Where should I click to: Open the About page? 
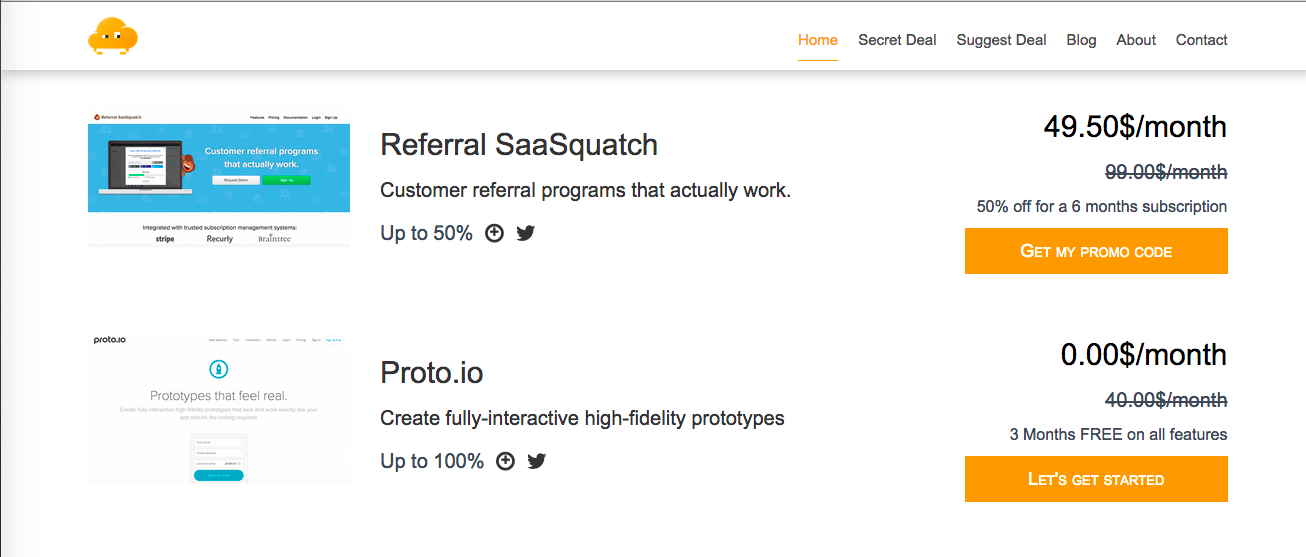[1136, 40]
